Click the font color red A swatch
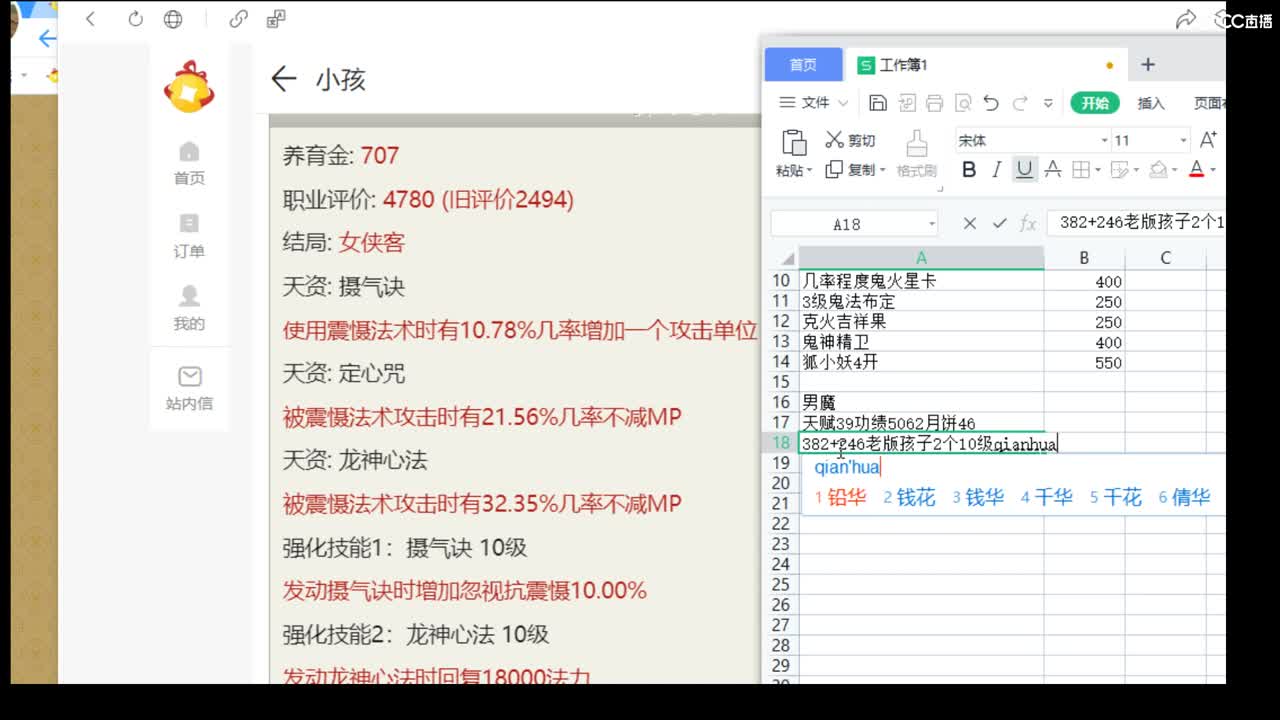 (x=1196, y=170)
